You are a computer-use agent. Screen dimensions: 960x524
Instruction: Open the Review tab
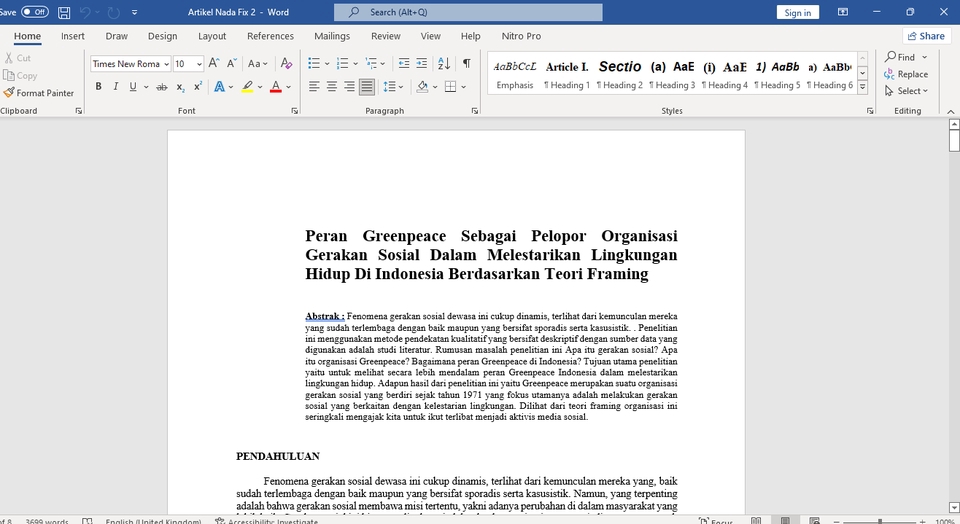(x=386, y=36)
